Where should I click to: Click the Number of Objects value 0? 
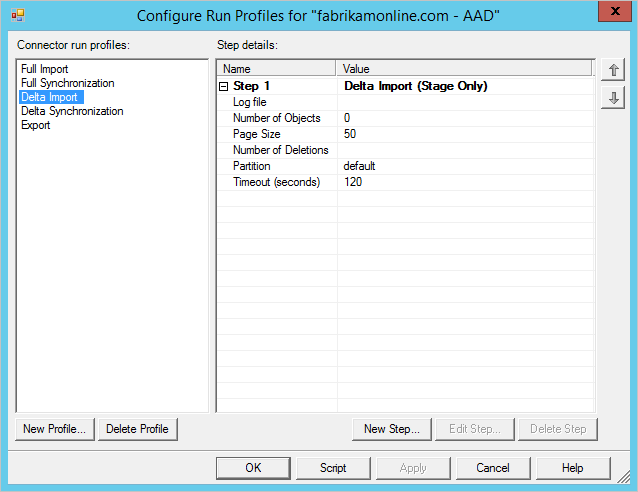347,118
